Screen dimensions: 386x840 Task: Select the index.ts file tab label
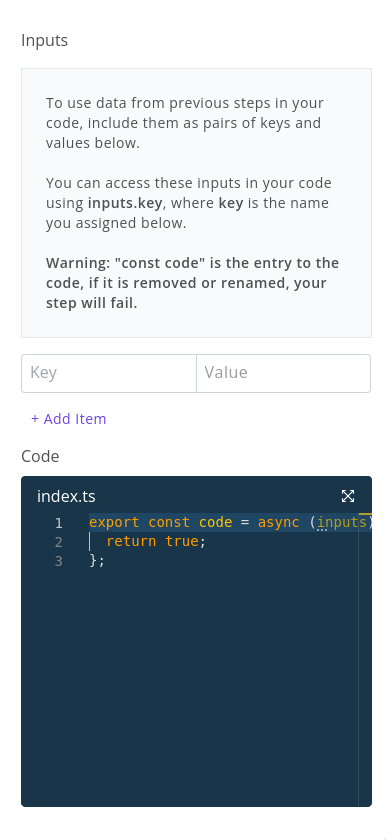coord(66,497)
